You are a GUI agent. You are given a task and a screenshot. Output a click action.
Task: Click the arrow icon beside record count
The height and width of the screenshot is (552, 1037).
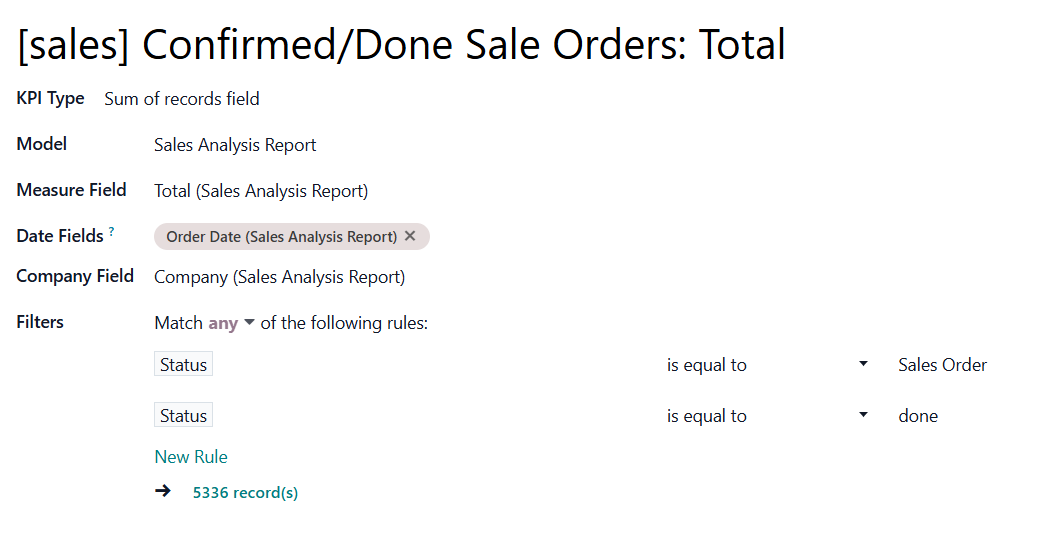163,491
